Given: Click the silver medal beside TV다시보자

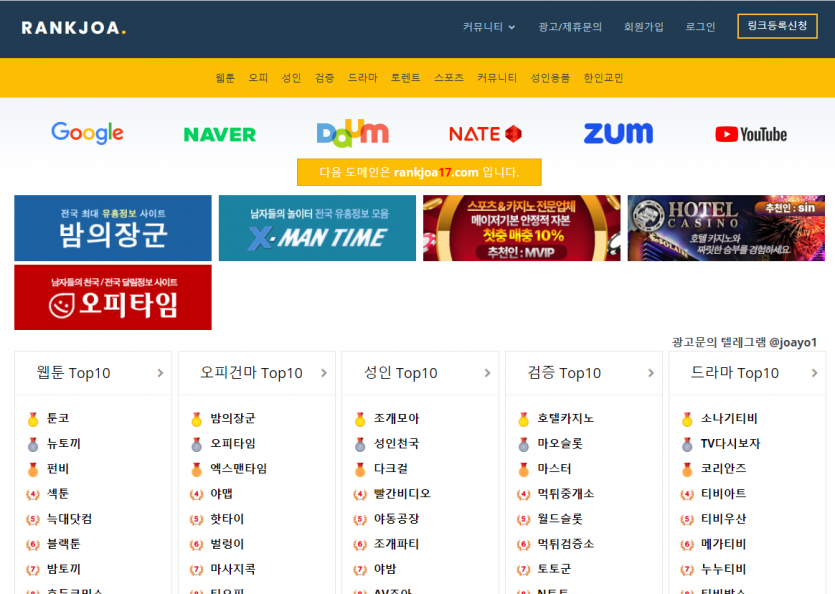Looking at the screenshot, I should (x=687, y=444).
